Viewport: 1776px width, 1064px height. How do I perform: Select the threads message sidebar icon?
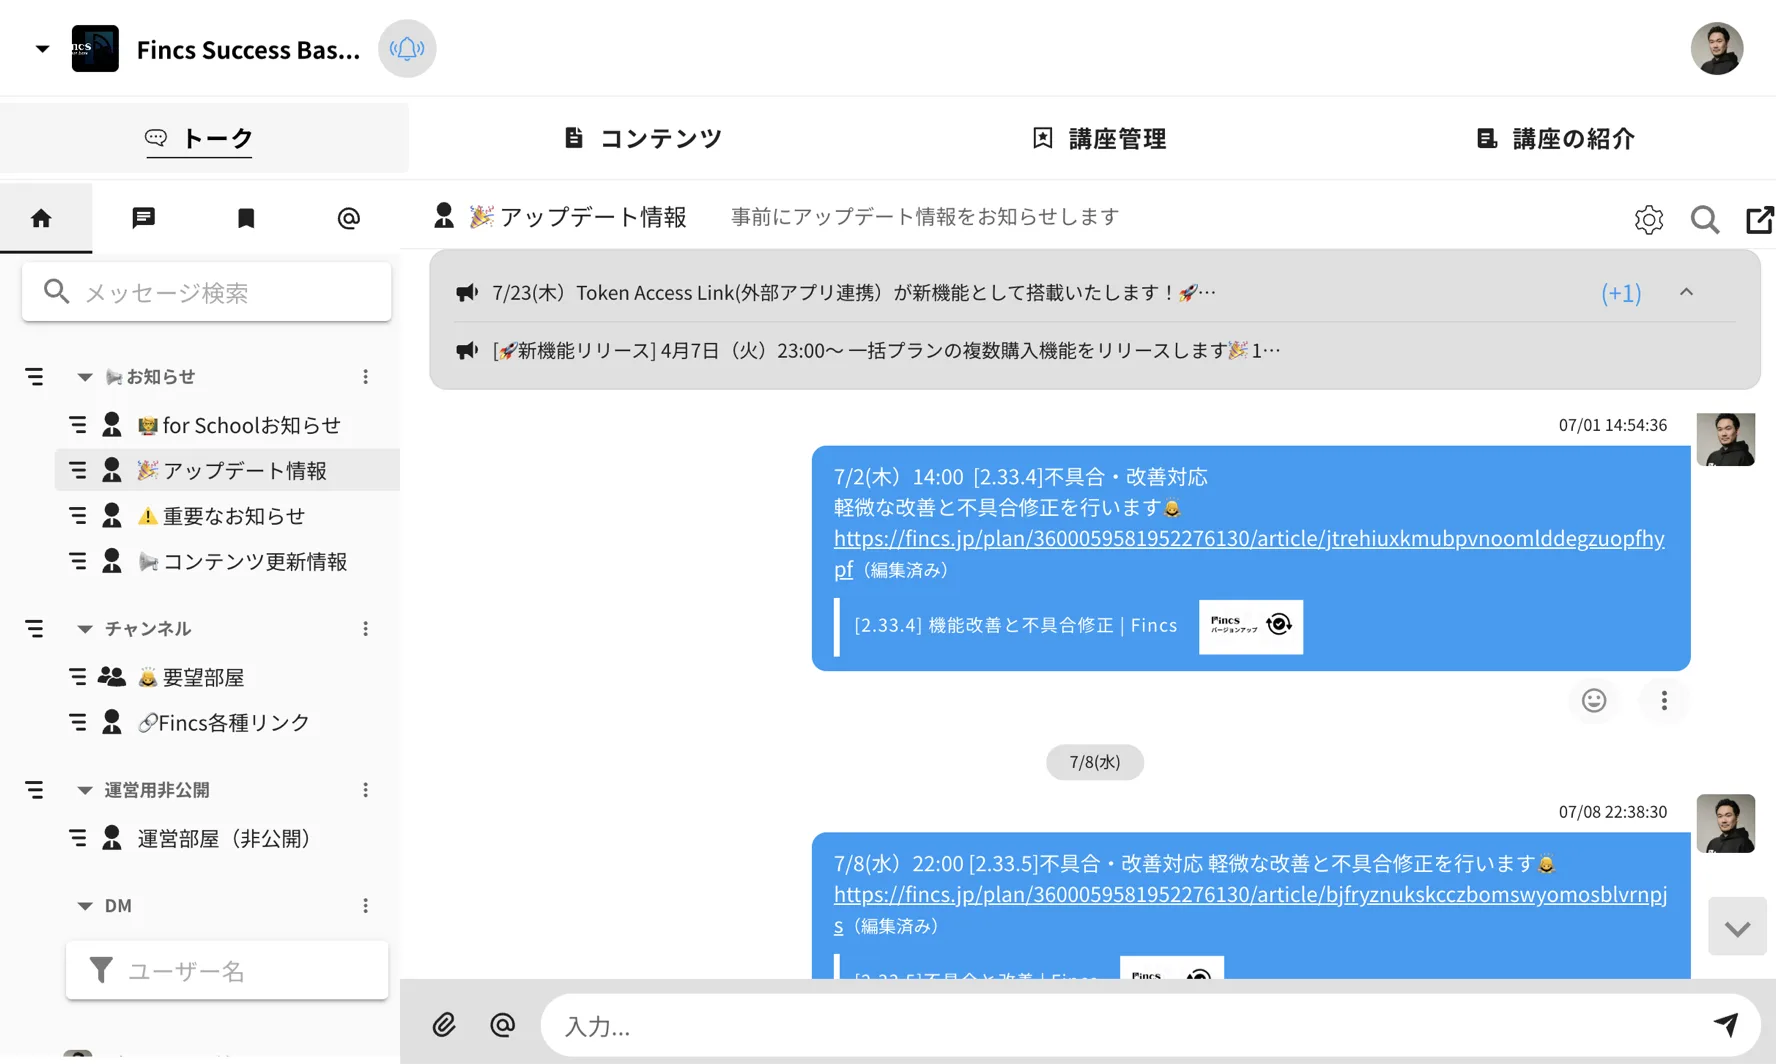tap(143, 218)
